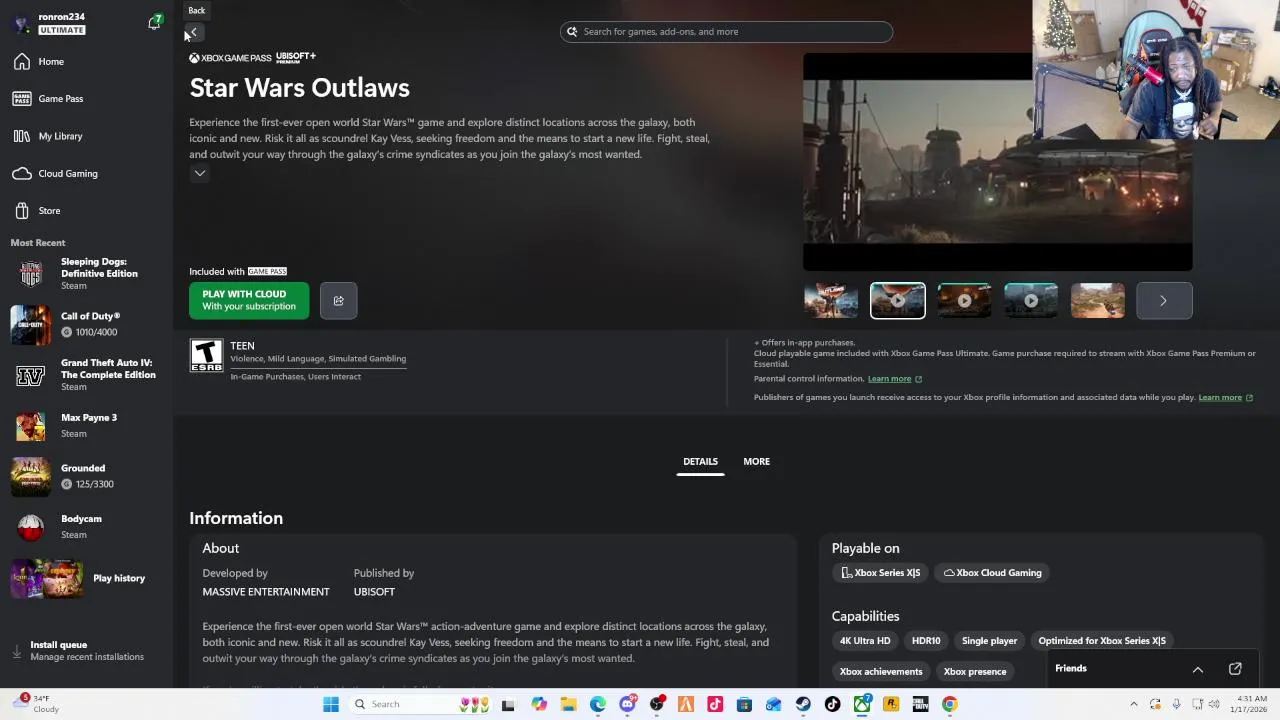
Task: Open Play history
Action: [86, 578]
